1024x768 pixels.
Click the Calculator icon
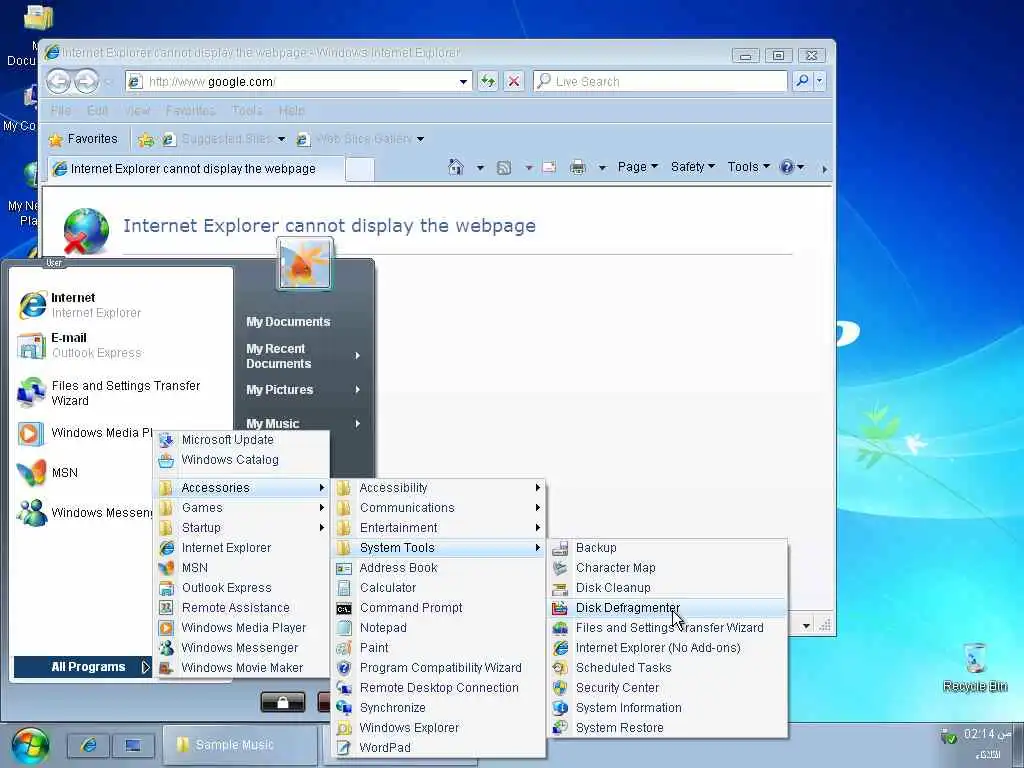[x=344, y=588]
